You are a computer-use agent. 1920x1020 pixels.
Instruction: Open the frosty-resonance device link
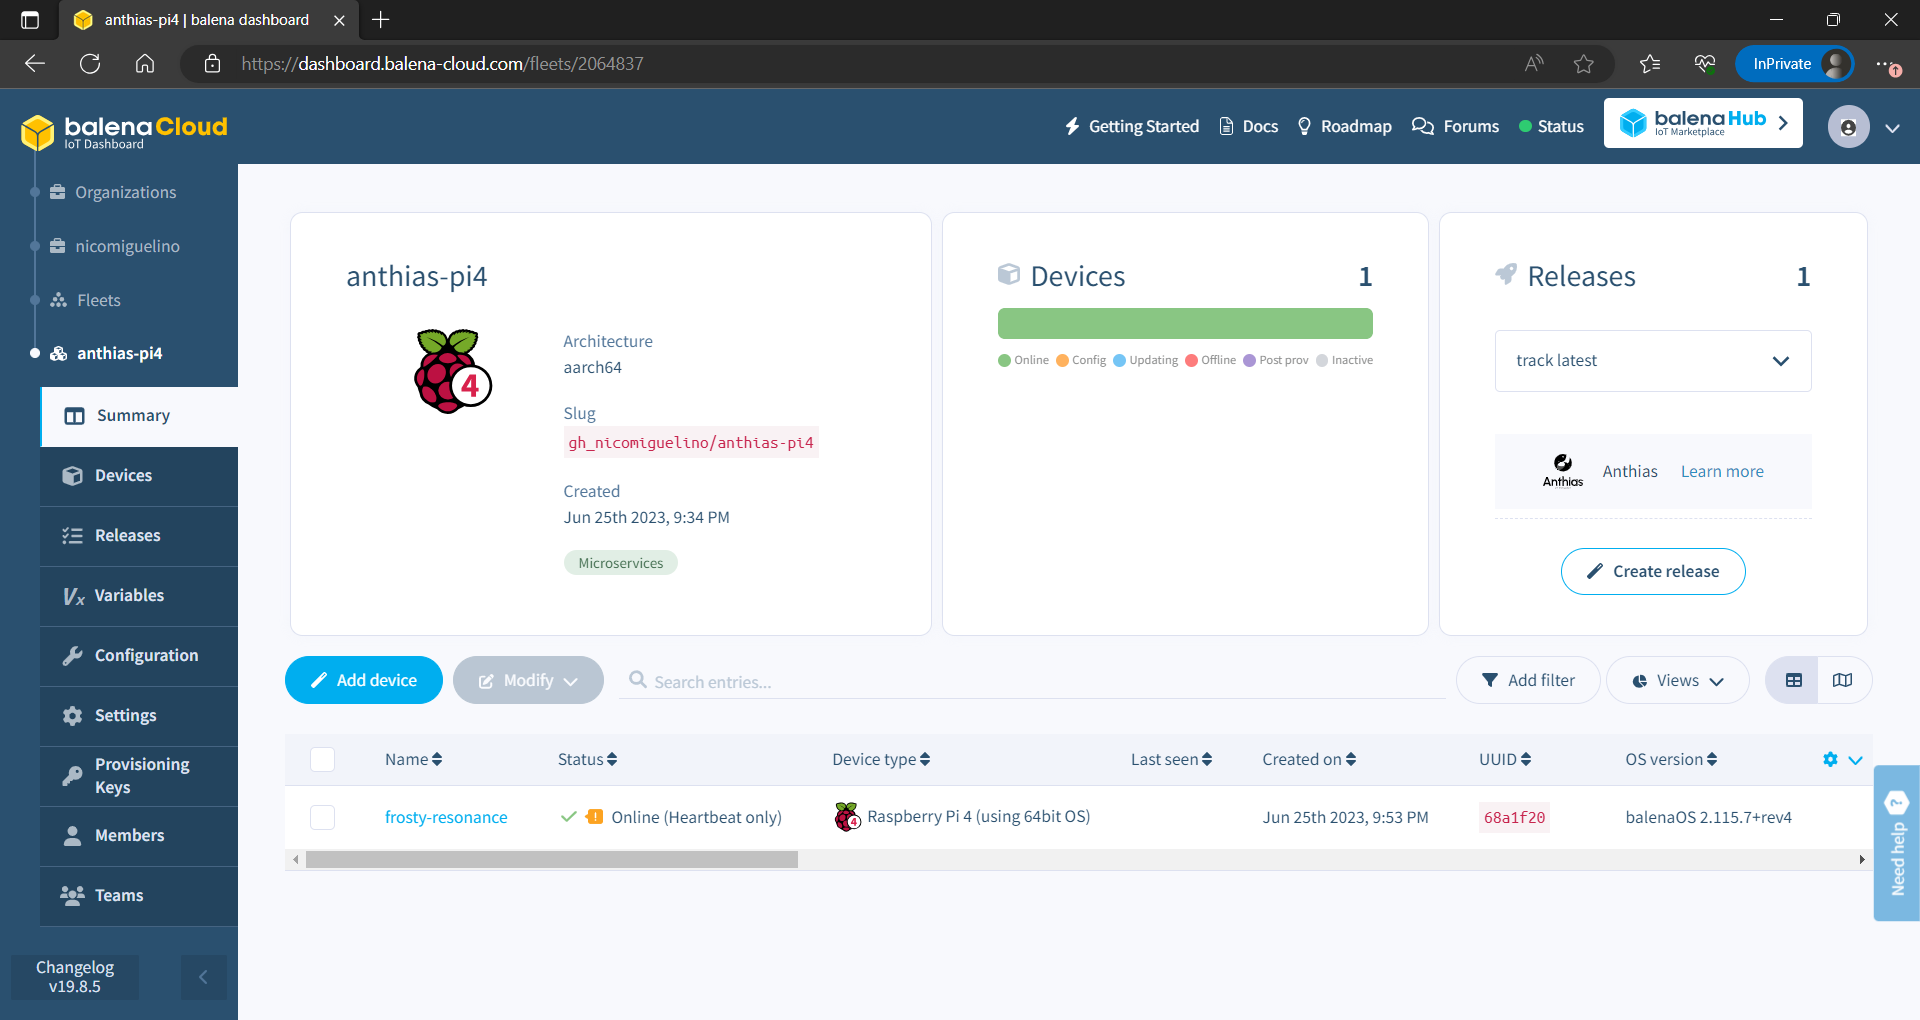[446, 817]
